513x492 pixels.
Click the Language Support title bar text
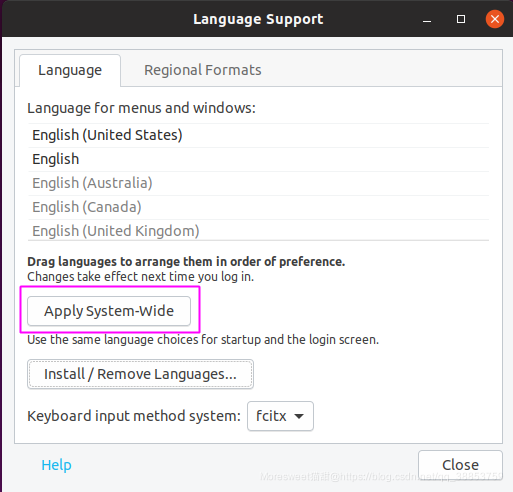pyautogui.click(x=258, y=19)
